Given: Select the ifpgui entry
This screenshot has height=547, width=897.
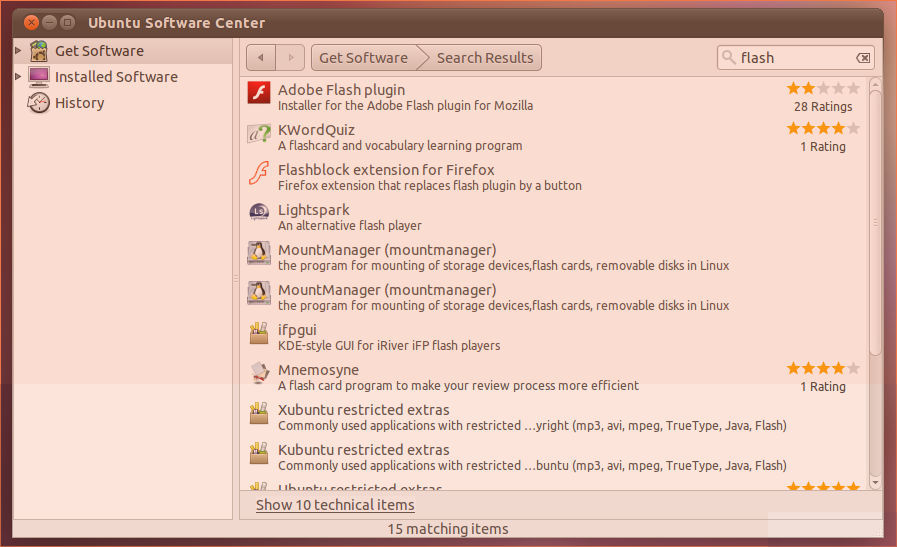Looking at the screenshot, I should pos(554,337).
